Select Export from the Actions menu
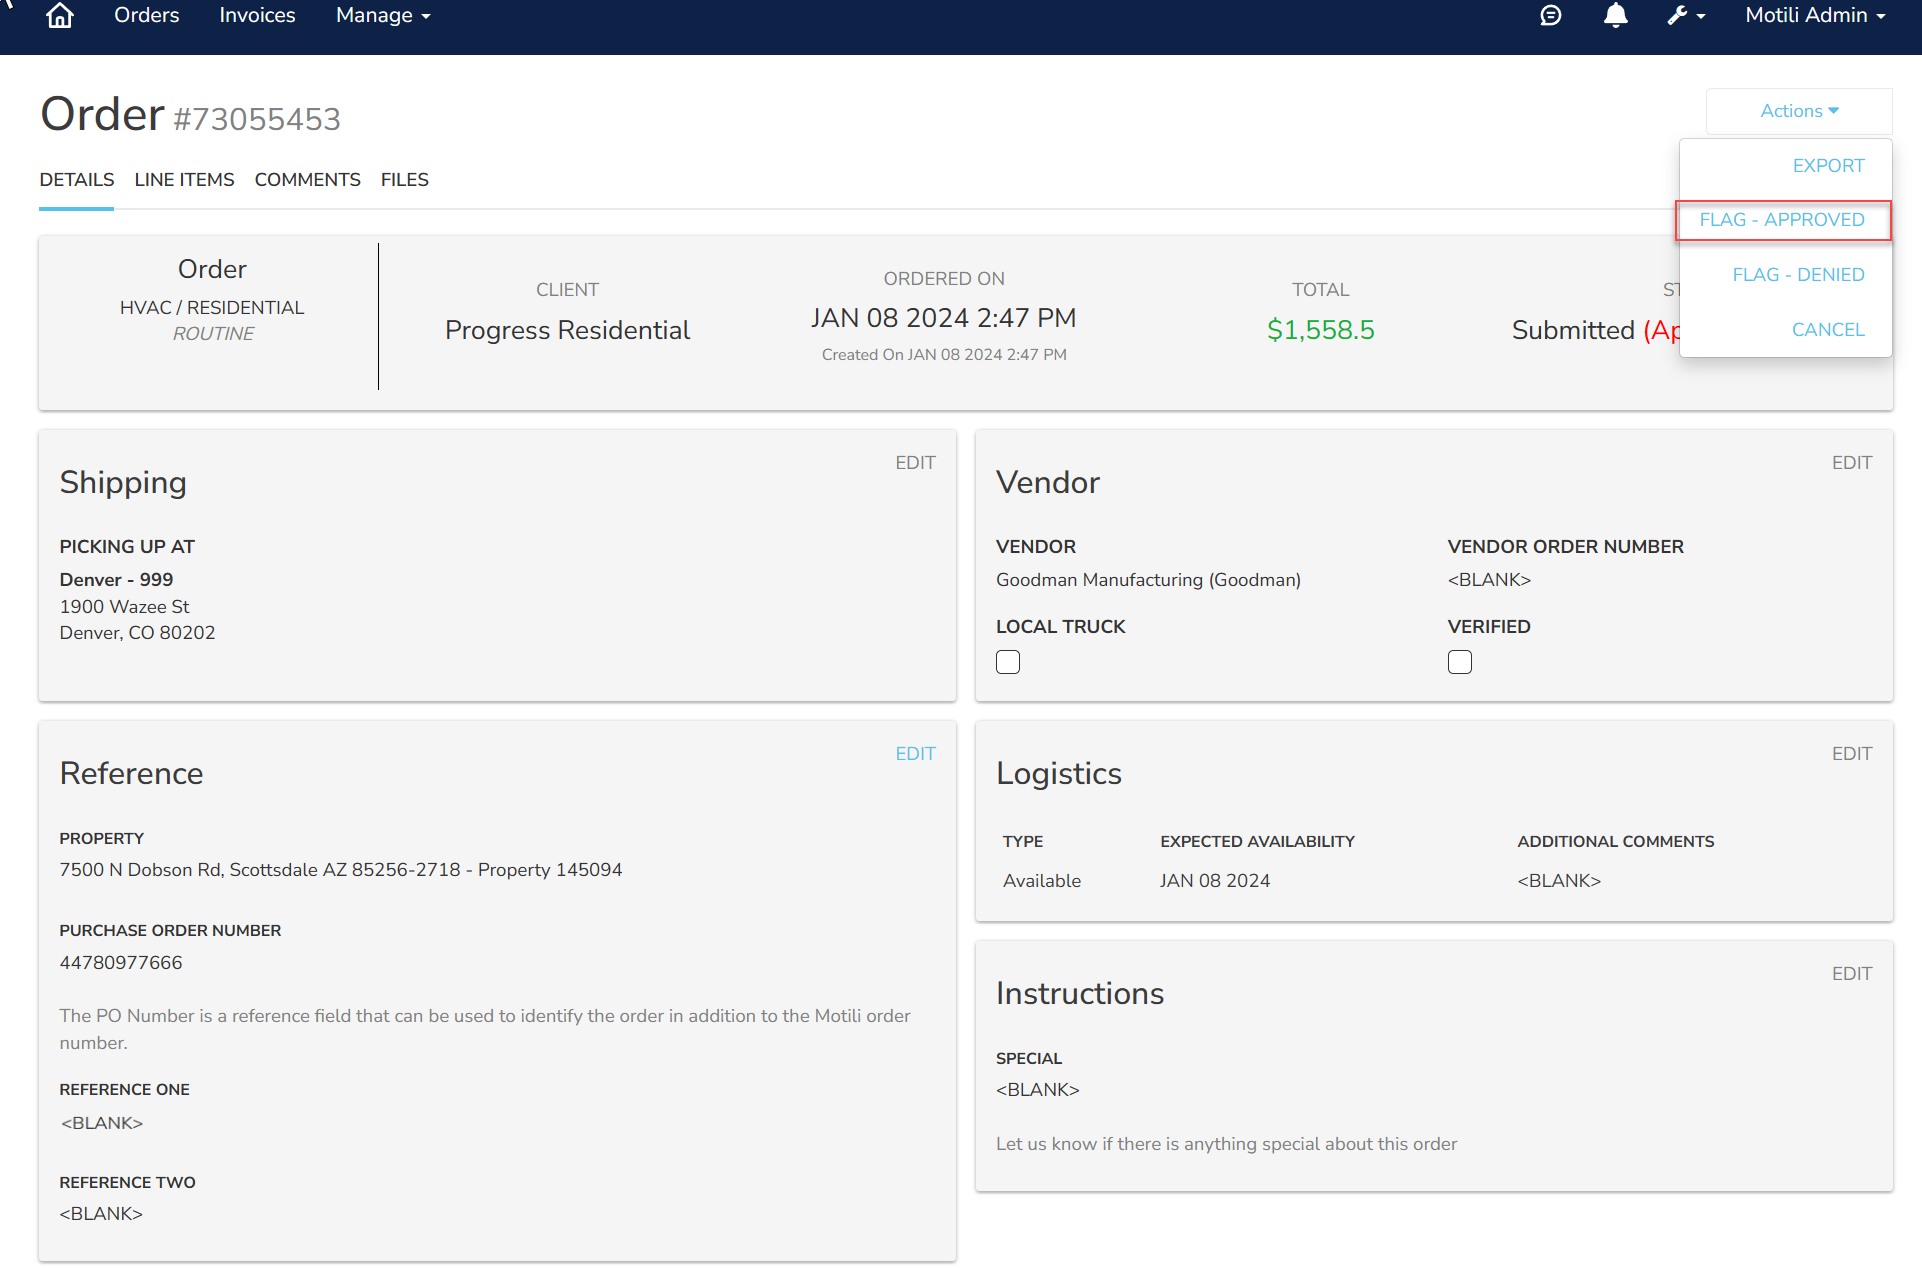The height and width of the screenshot is (1268, 1922). (x=1828, y=166)
